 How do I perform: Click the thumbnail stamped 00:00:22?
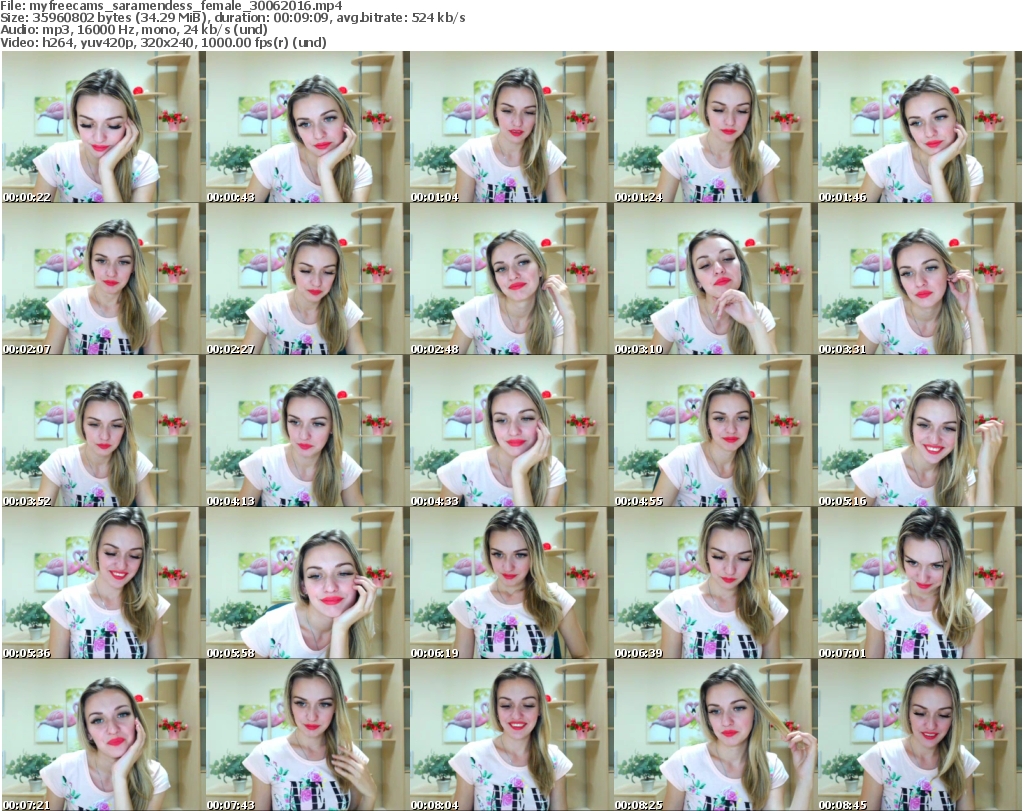pyautogui.click(x=103, y=127)
